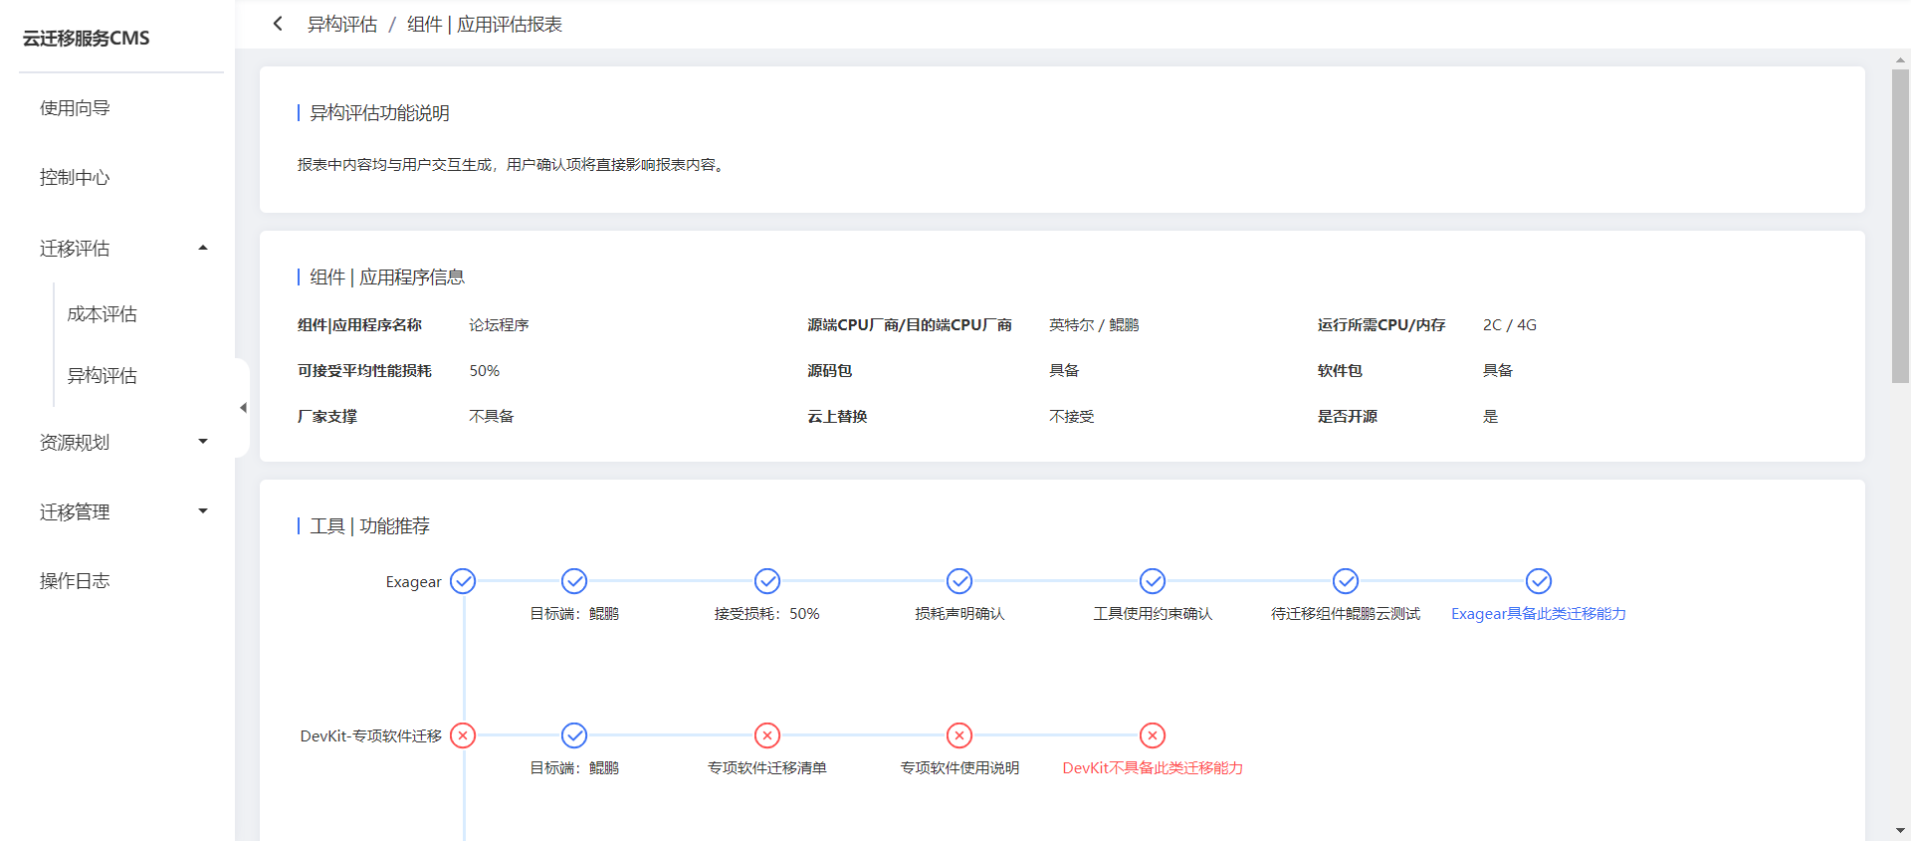Select 成本评估 submenu item

pyautogui.click(x=102, y=314)
